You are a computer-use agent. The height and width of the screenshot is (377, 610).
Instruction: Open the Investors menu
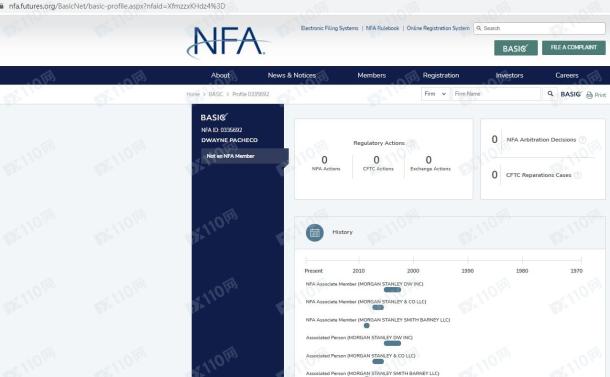pyautogui.click(x=509, y=75)
